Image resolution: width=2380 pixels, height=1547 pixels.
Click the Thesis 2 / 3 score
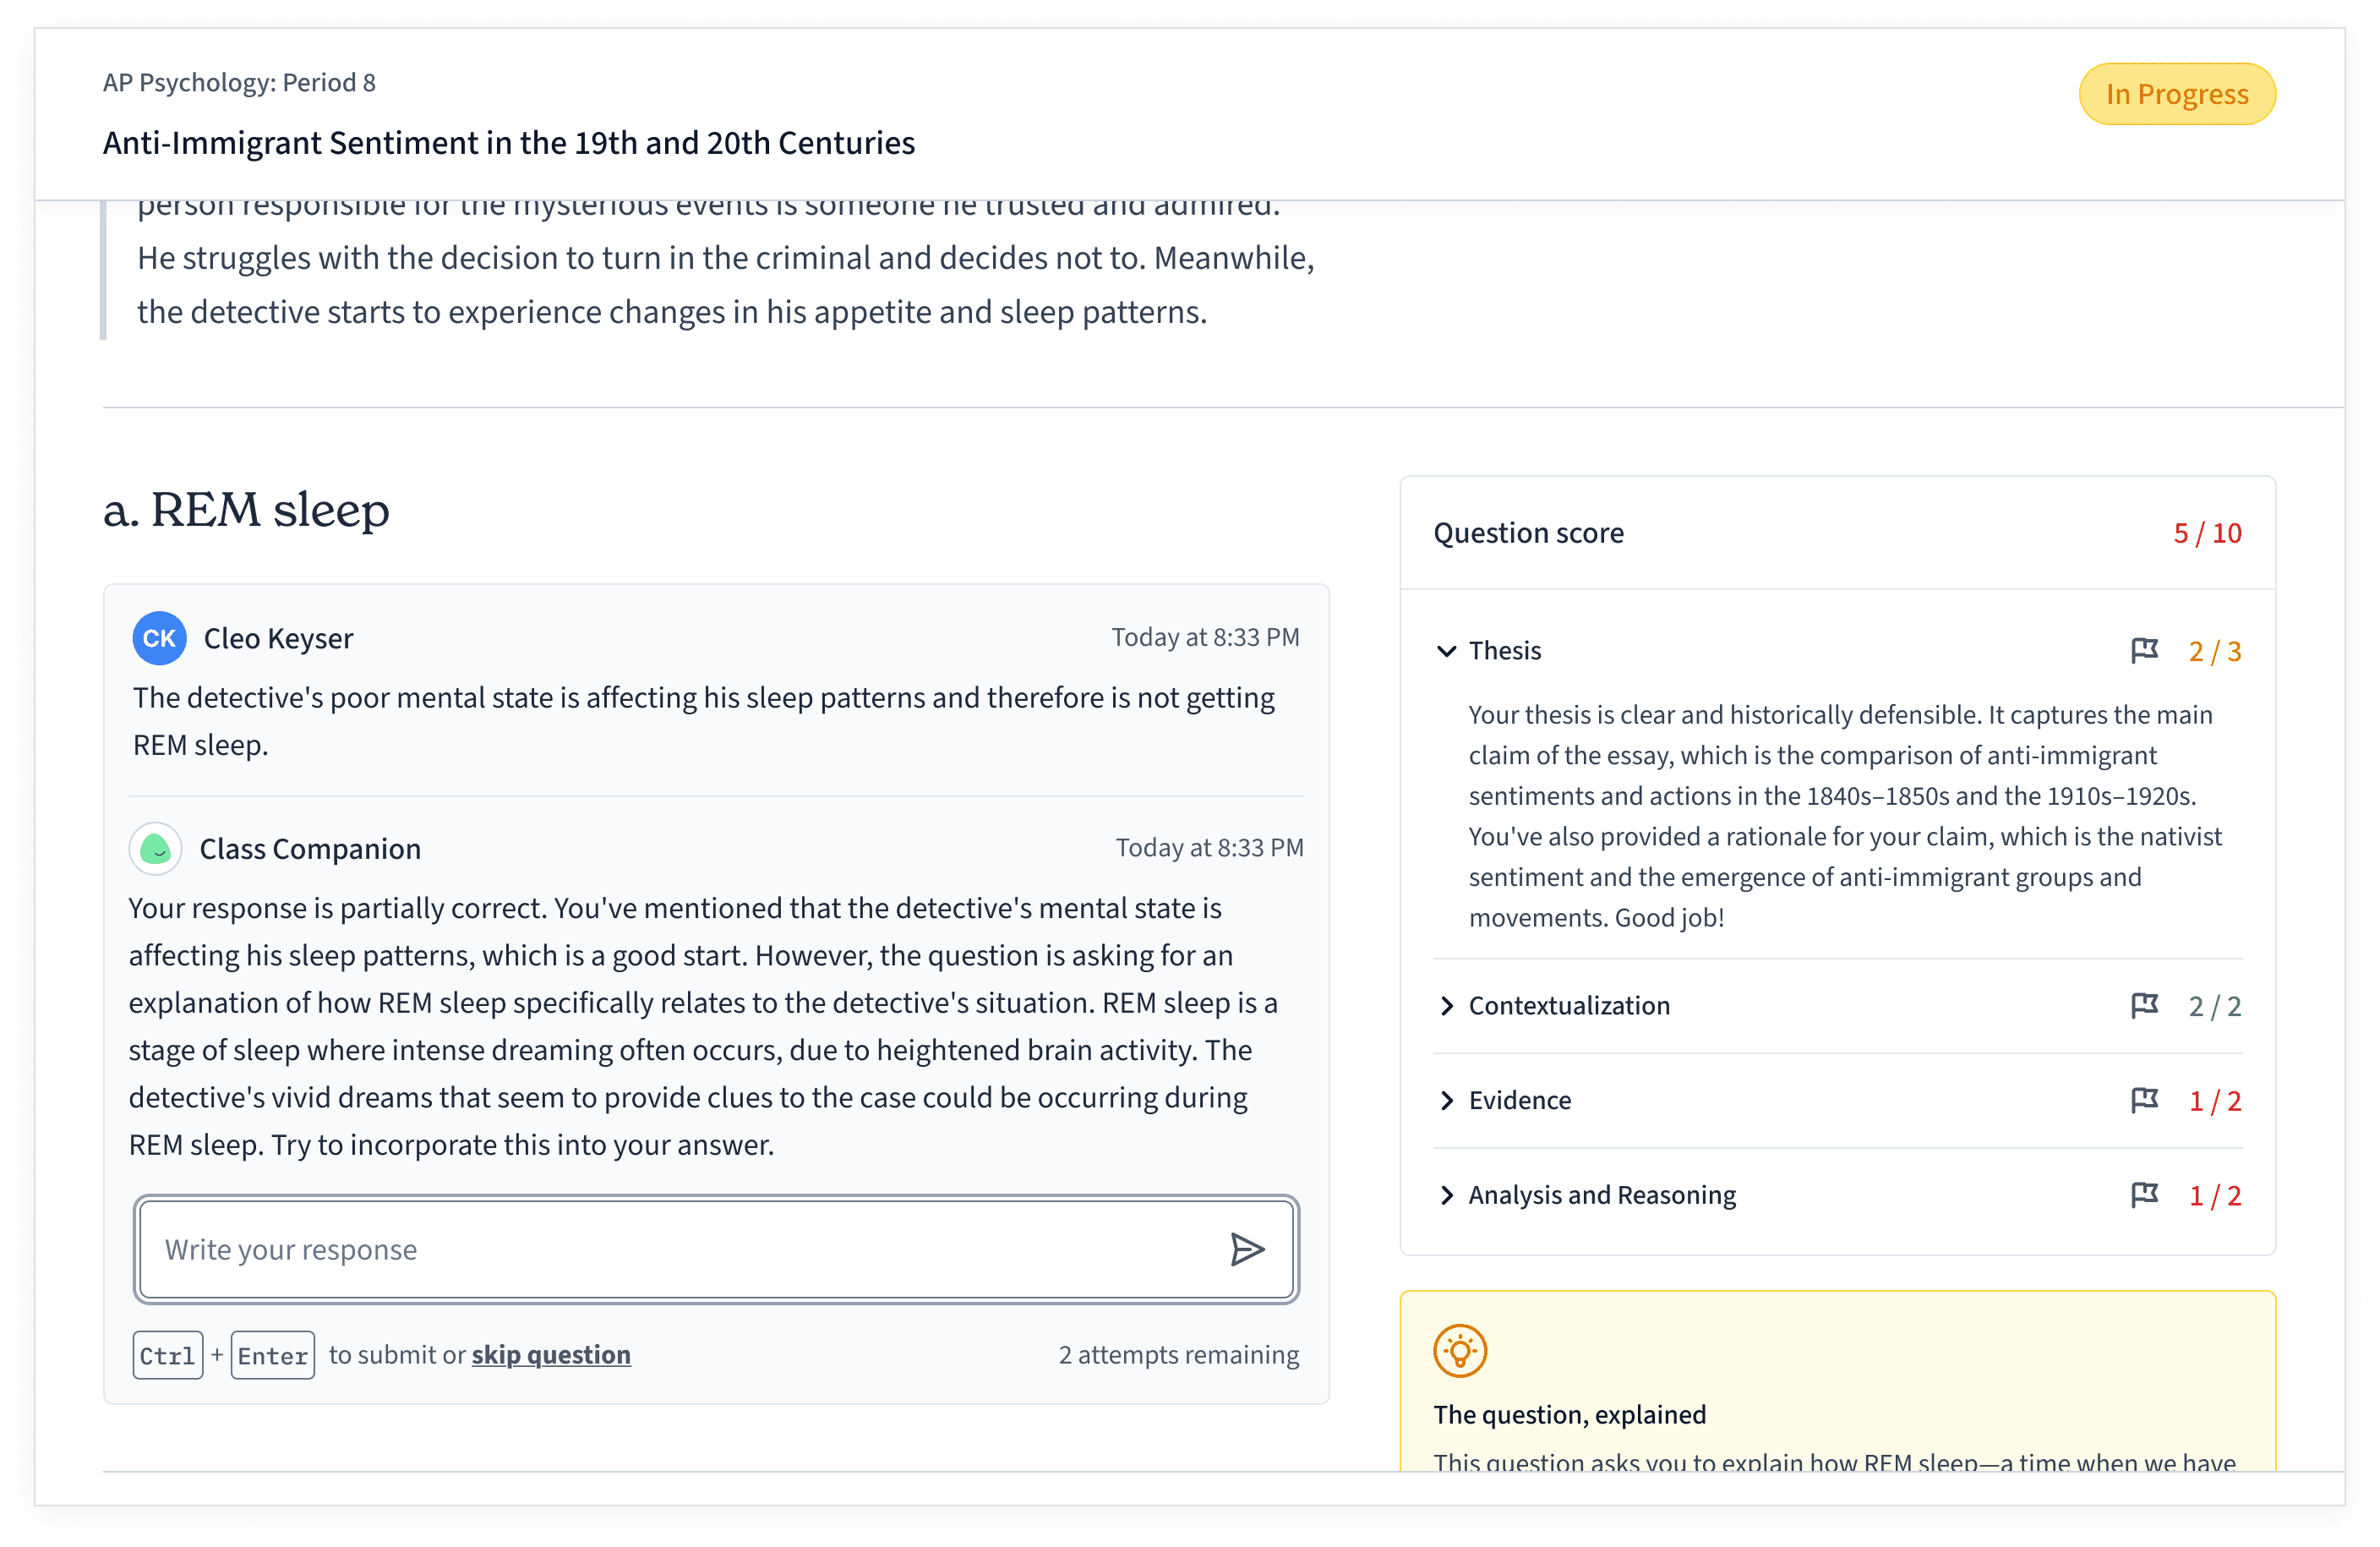point(2215,651)
